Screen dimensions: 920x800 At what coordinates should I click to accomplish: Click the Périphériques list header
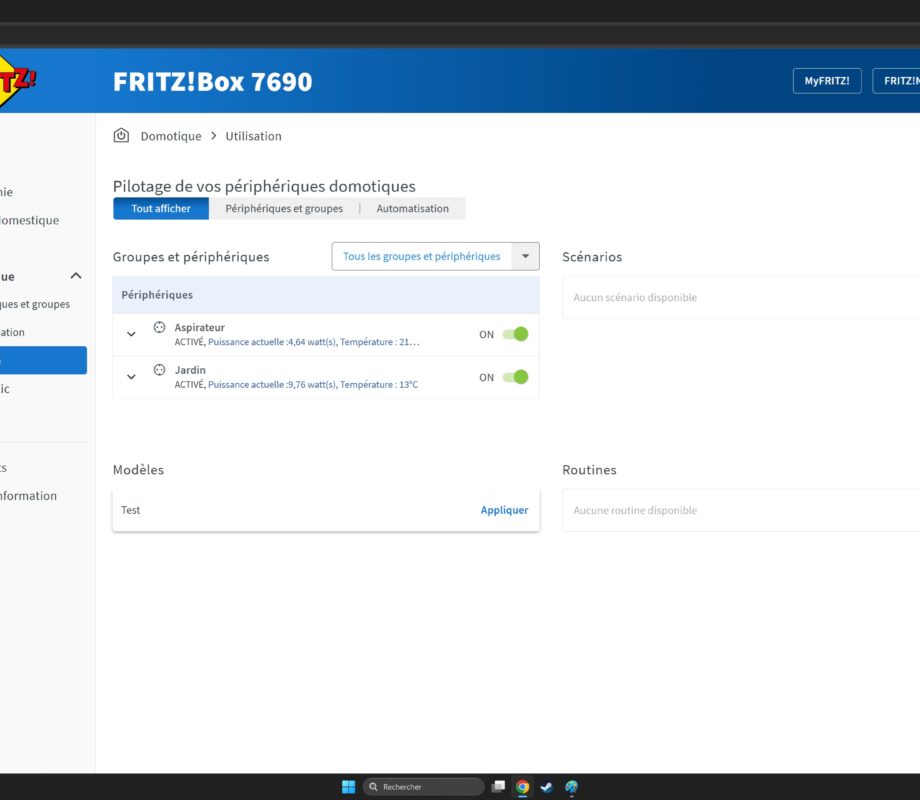[326, 295]
